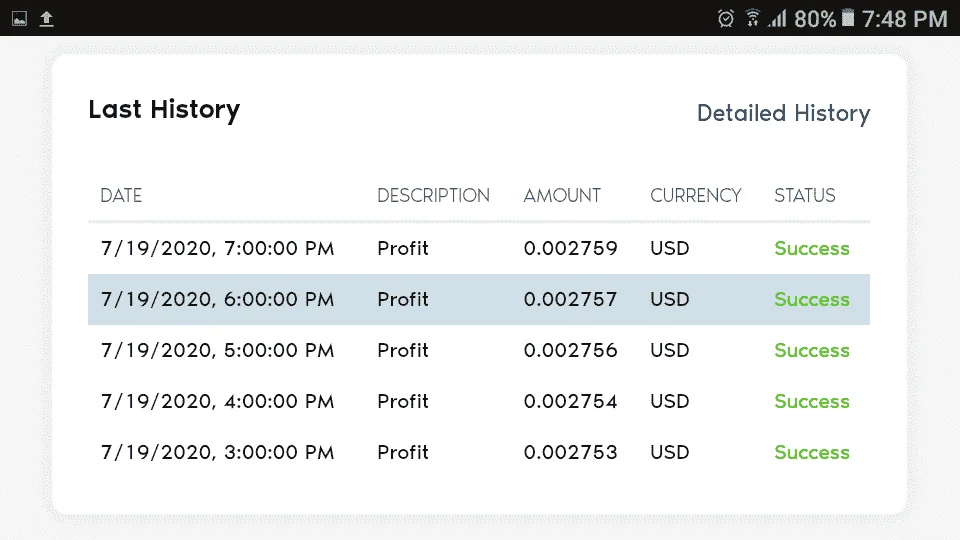Select the 3:00:00 PM profit row

[479, 452]
